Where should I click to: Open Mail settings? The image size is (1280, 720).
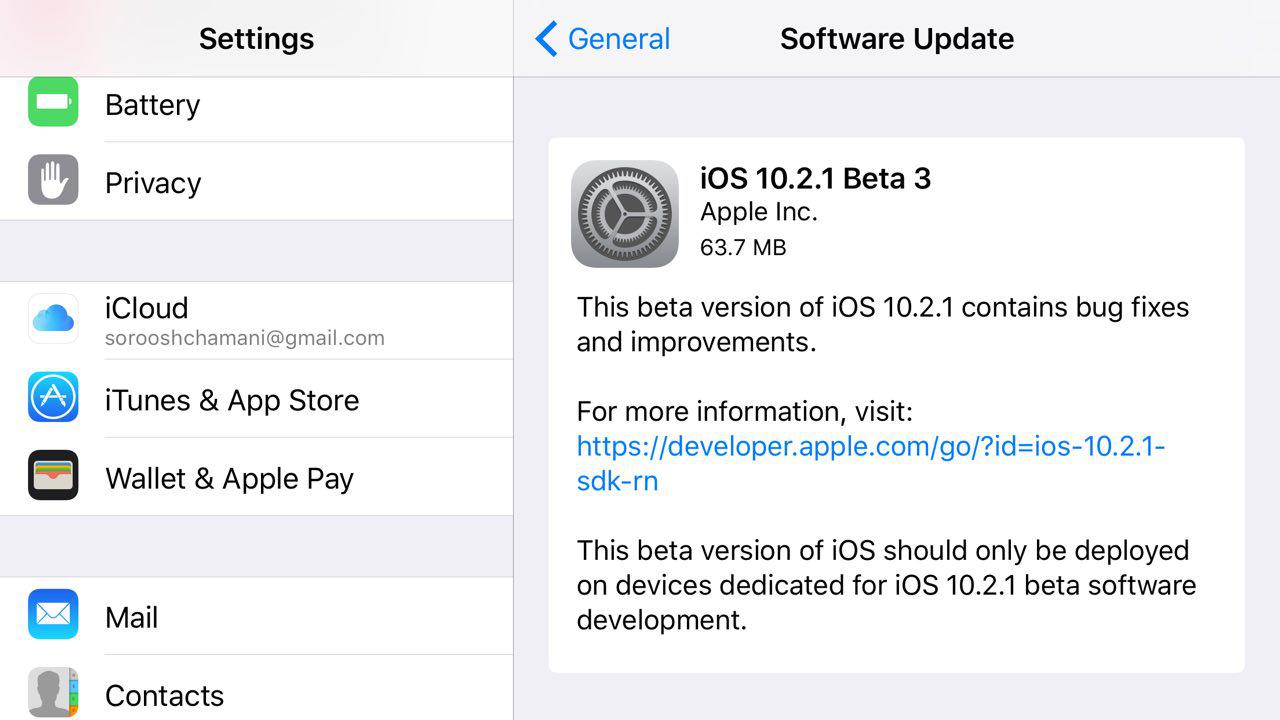click(x=256, y=616)
